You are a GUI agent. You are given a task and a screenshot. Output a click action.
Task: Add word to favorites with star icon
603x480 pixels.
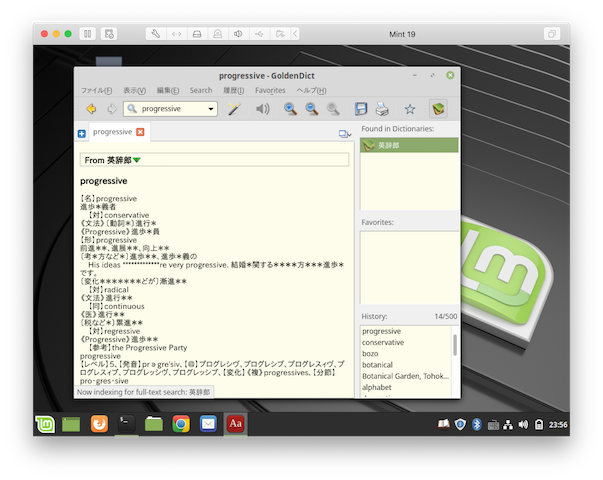click(x=409, y=109)
